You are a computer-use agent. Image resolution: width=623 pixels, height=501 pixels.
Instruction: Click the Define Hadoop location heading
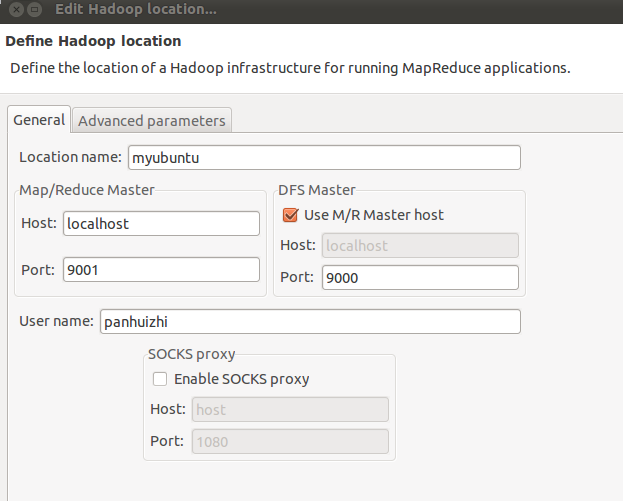click(x=93, y=41)
